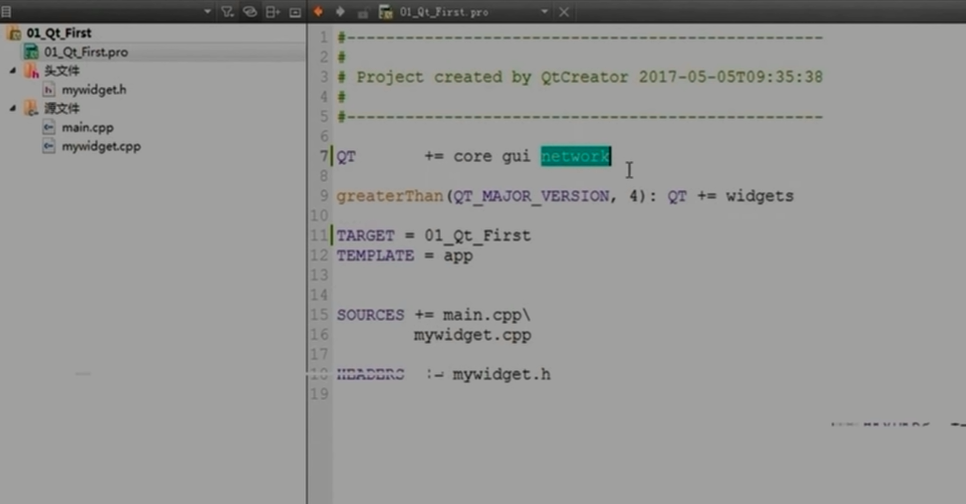Click QT_MAJOR_VERSION in the editor

coord(532,197)
